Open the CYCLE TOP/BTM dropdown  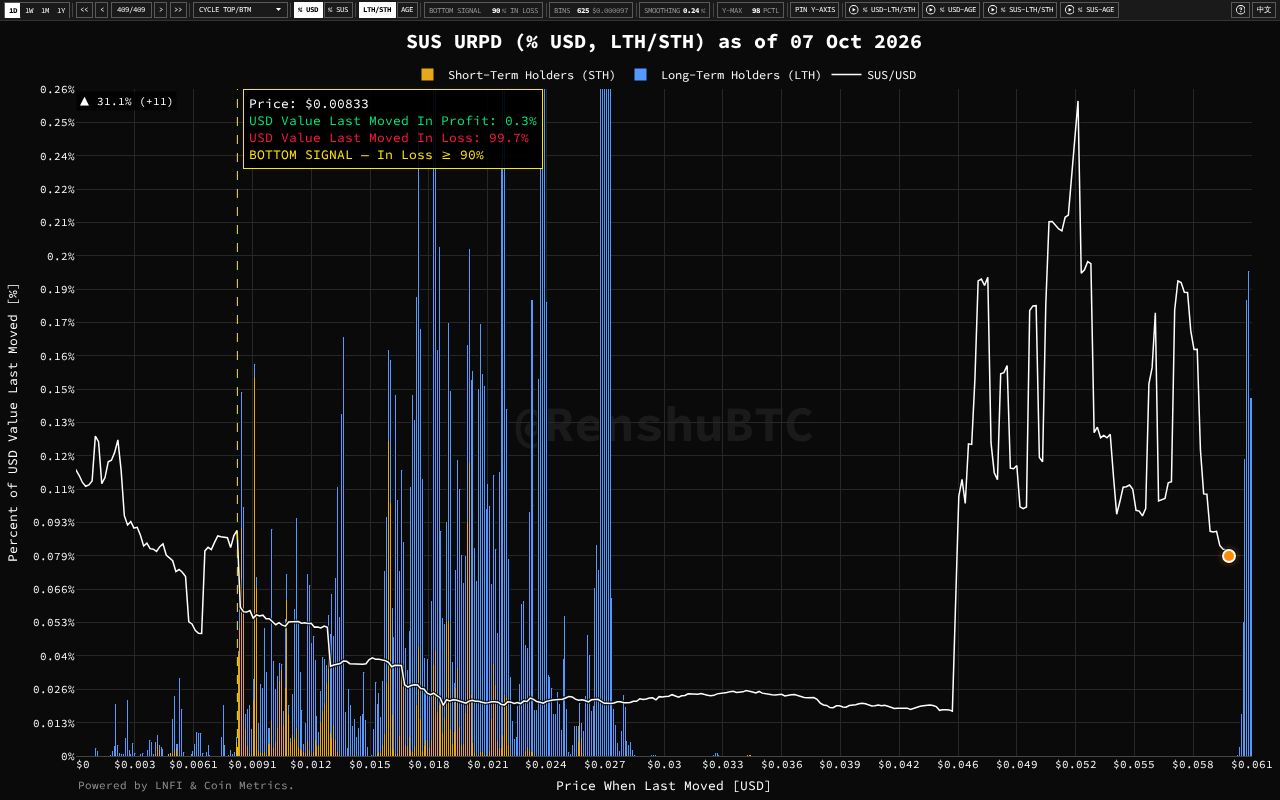[240, 10]
